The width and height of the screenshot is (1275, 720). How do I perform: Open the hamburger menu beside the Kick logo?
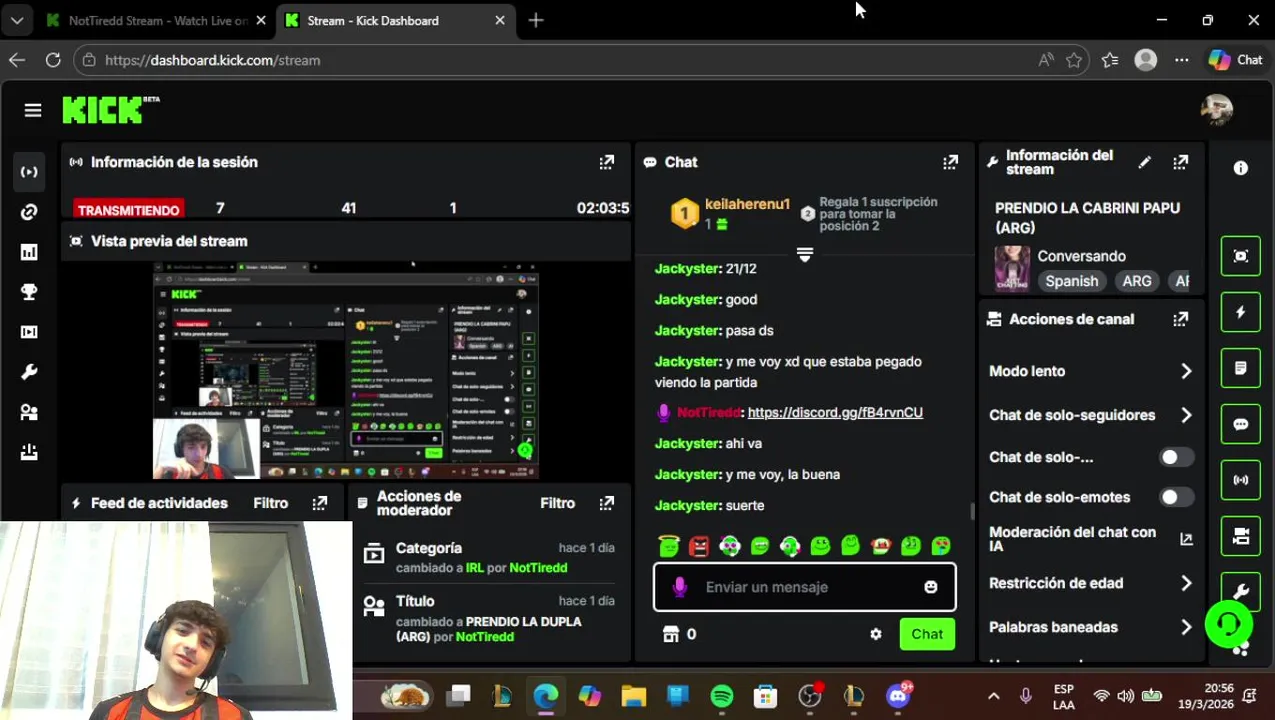pyautogui.click(x=33, y=111)
